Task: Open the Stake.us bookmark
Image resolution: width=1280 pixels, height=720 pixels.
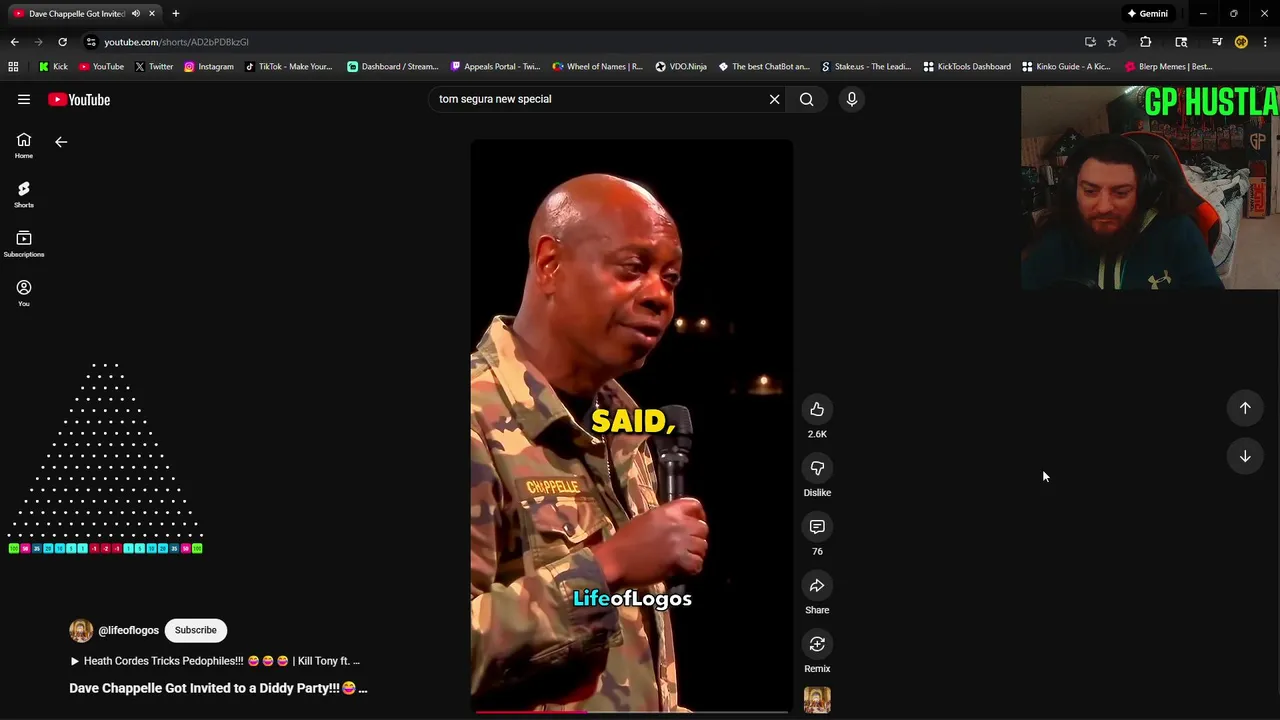Action: (866, 67)
